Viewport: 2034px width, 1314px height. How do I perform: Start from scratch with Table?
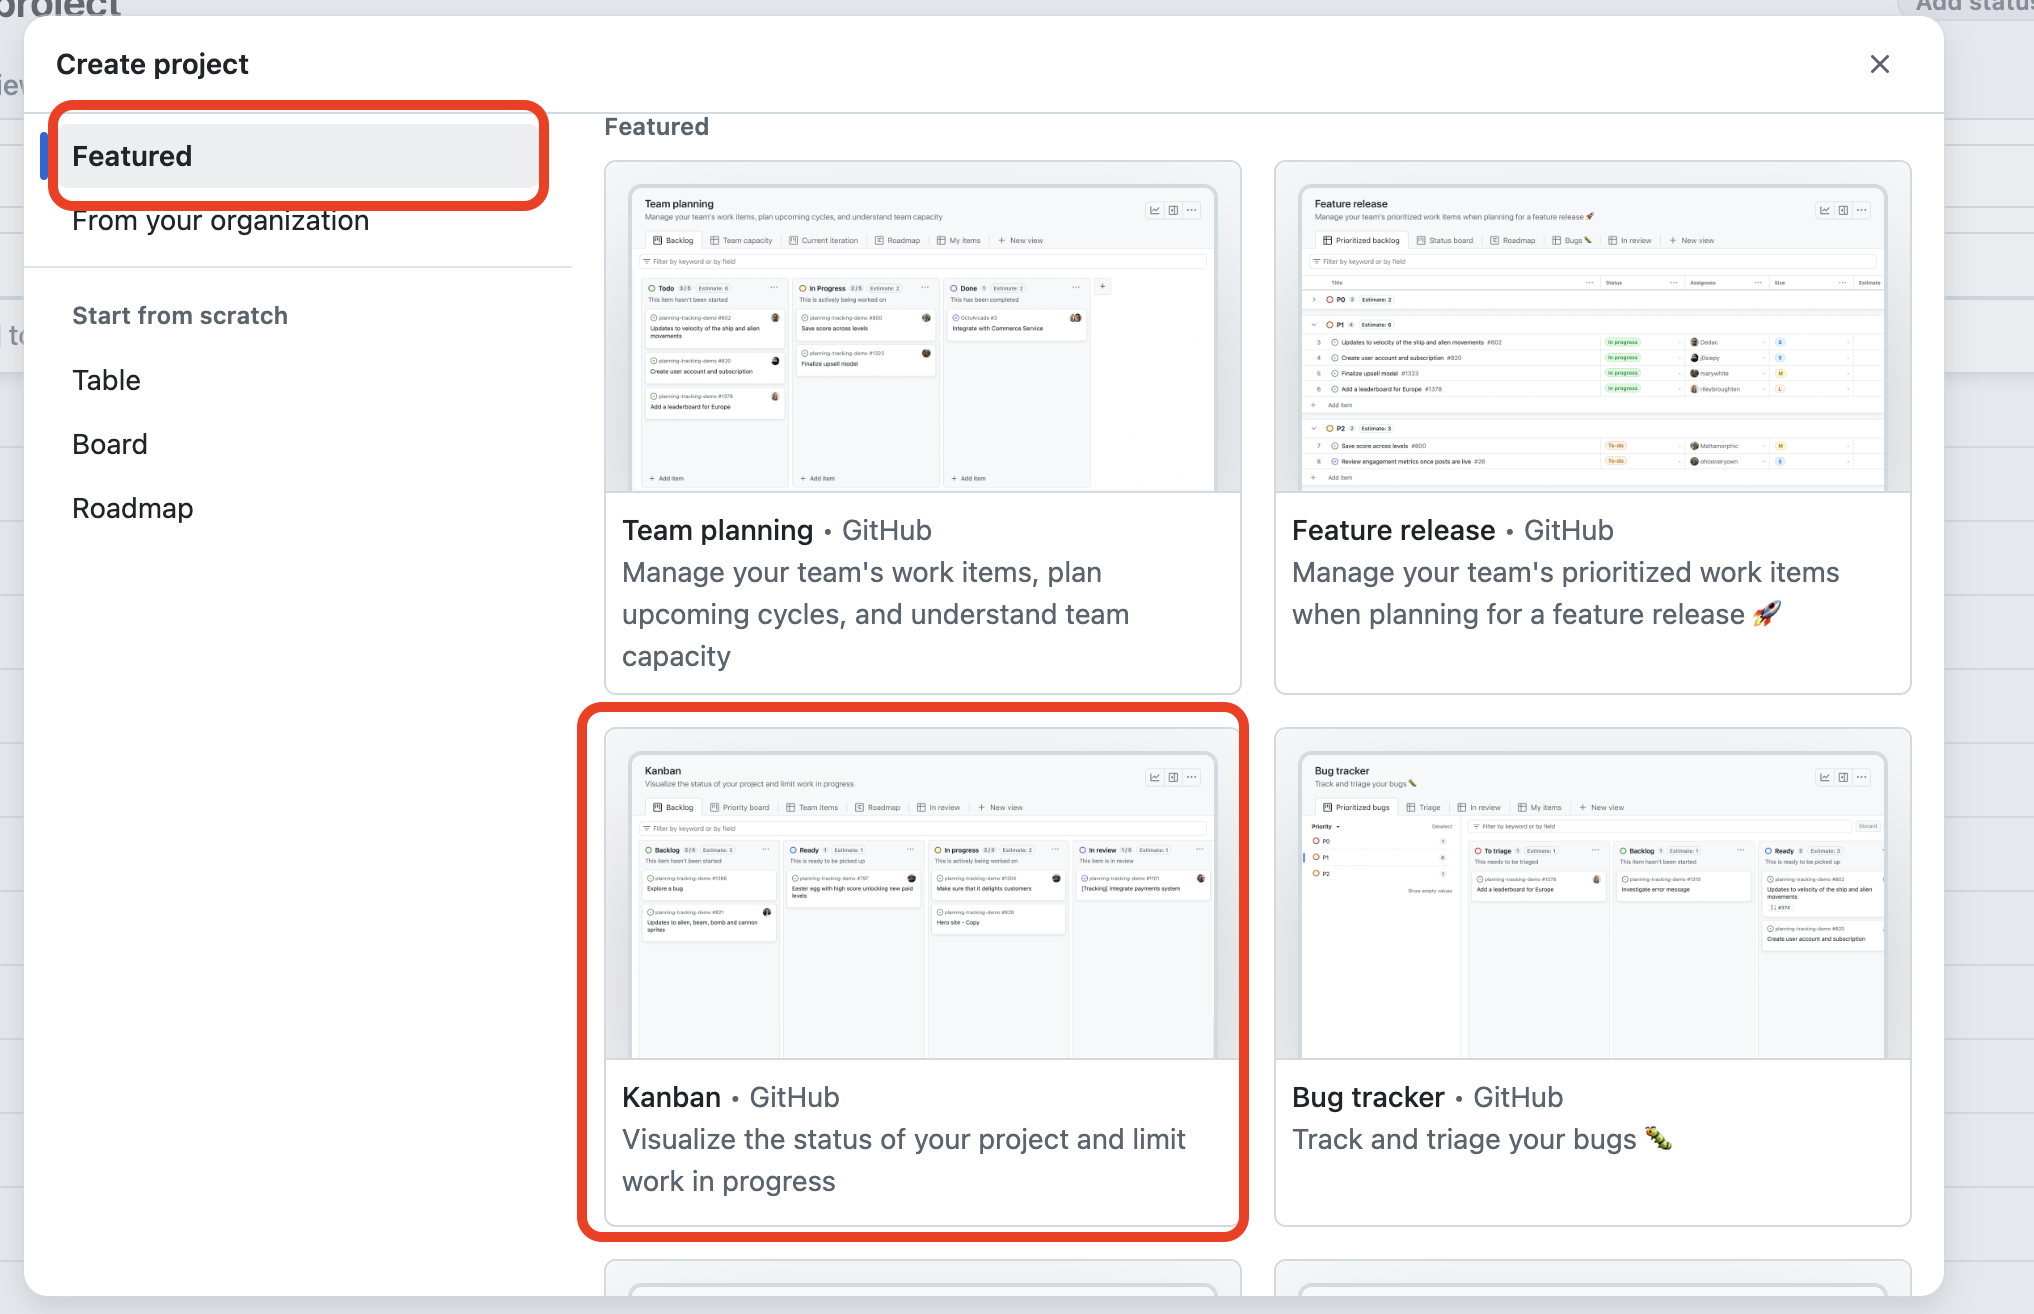pyautogui.click(x=106, y=380)
